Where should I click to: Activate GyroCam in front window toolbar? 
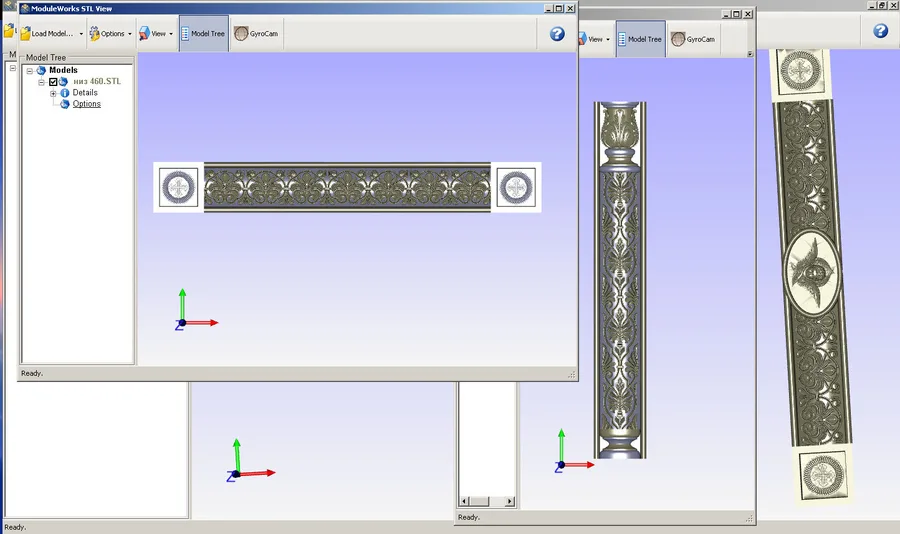[x=257, y=34]
